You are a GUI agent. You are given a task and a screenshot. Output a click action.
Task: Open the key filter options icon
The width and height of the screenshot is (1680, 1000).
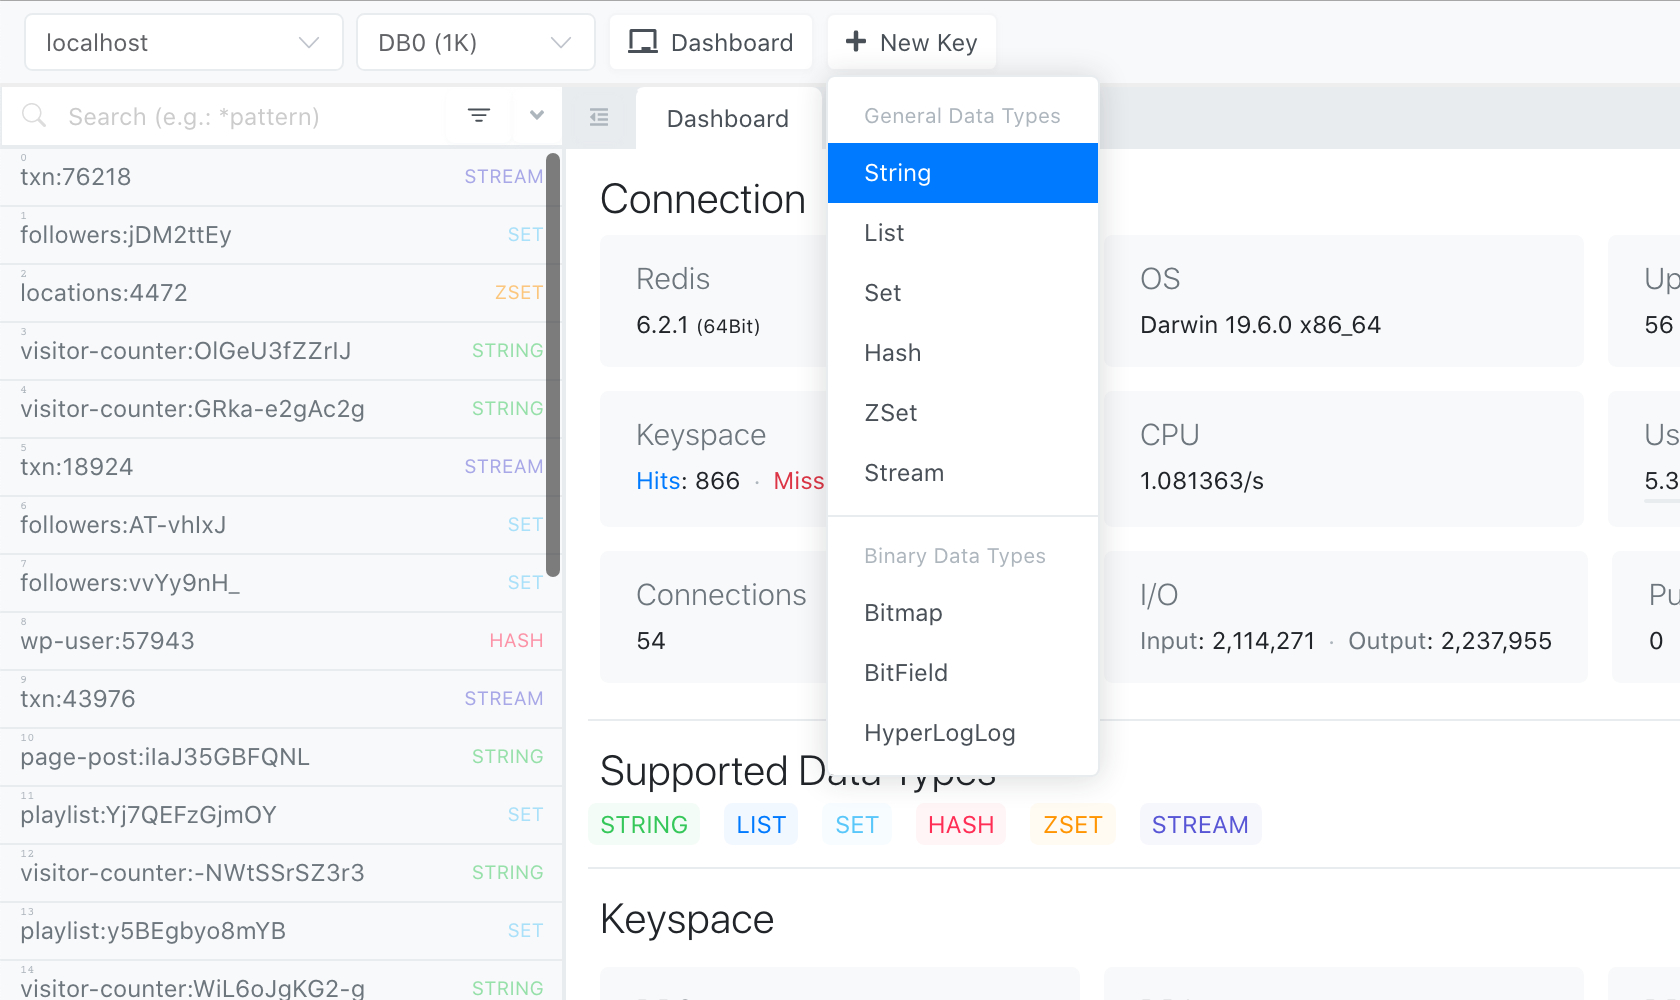(479, 116)
